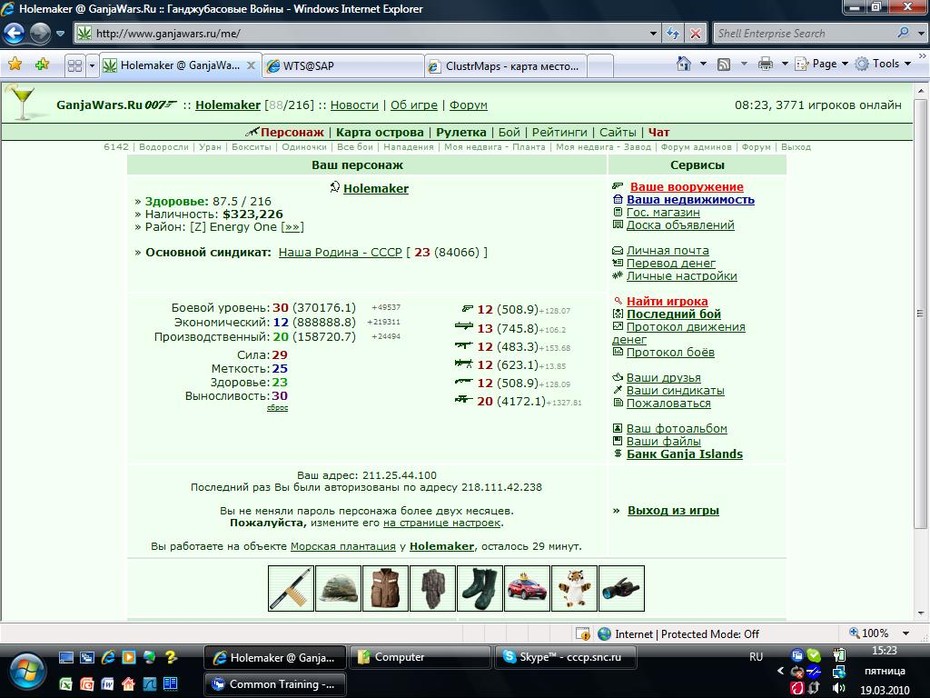The height and width of the screenshot is (698, 930).
Task: Click the green boots item thumbnail
Action: coord(480,588)
